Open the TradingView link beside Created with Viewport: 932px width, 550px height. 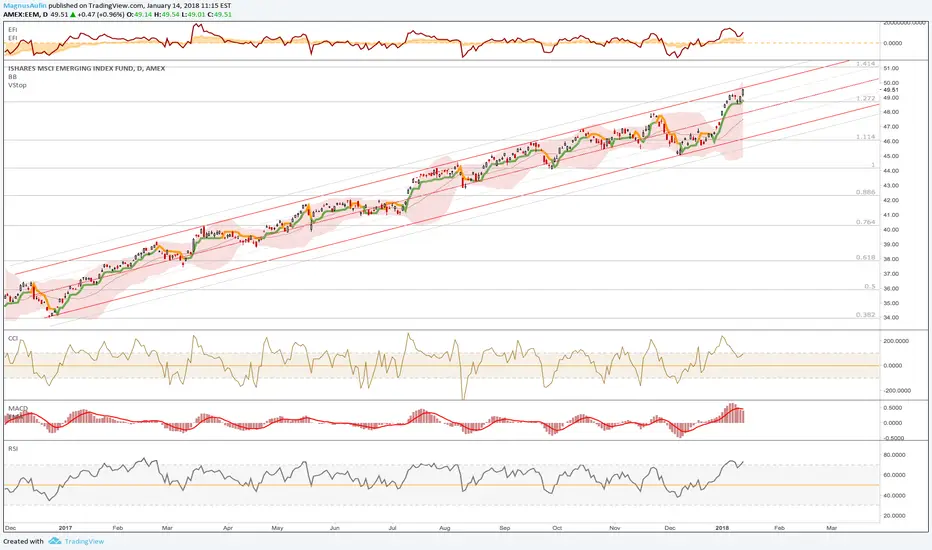click(84, 541)
